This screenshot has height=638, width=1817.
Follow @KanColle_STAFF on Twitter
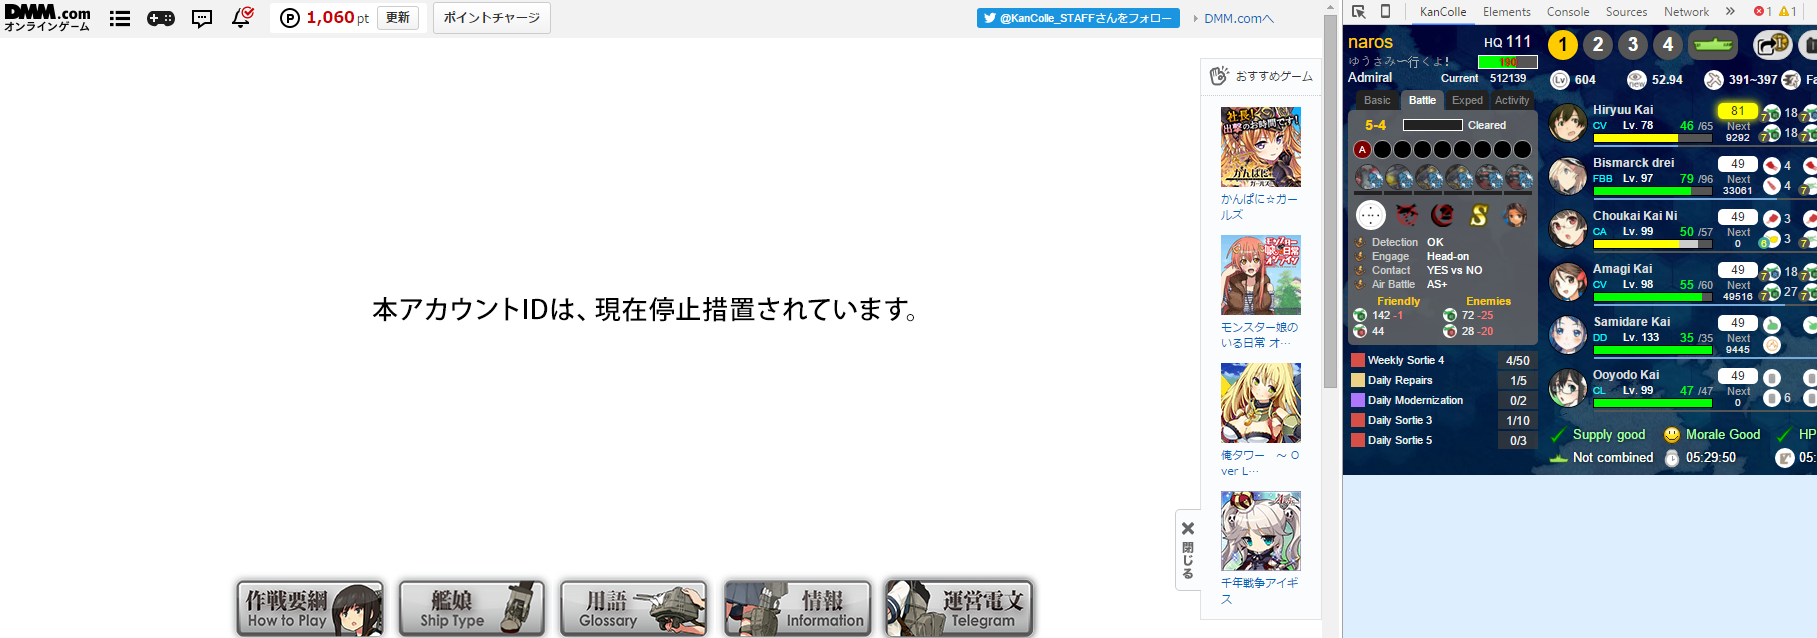(1078, 18)
